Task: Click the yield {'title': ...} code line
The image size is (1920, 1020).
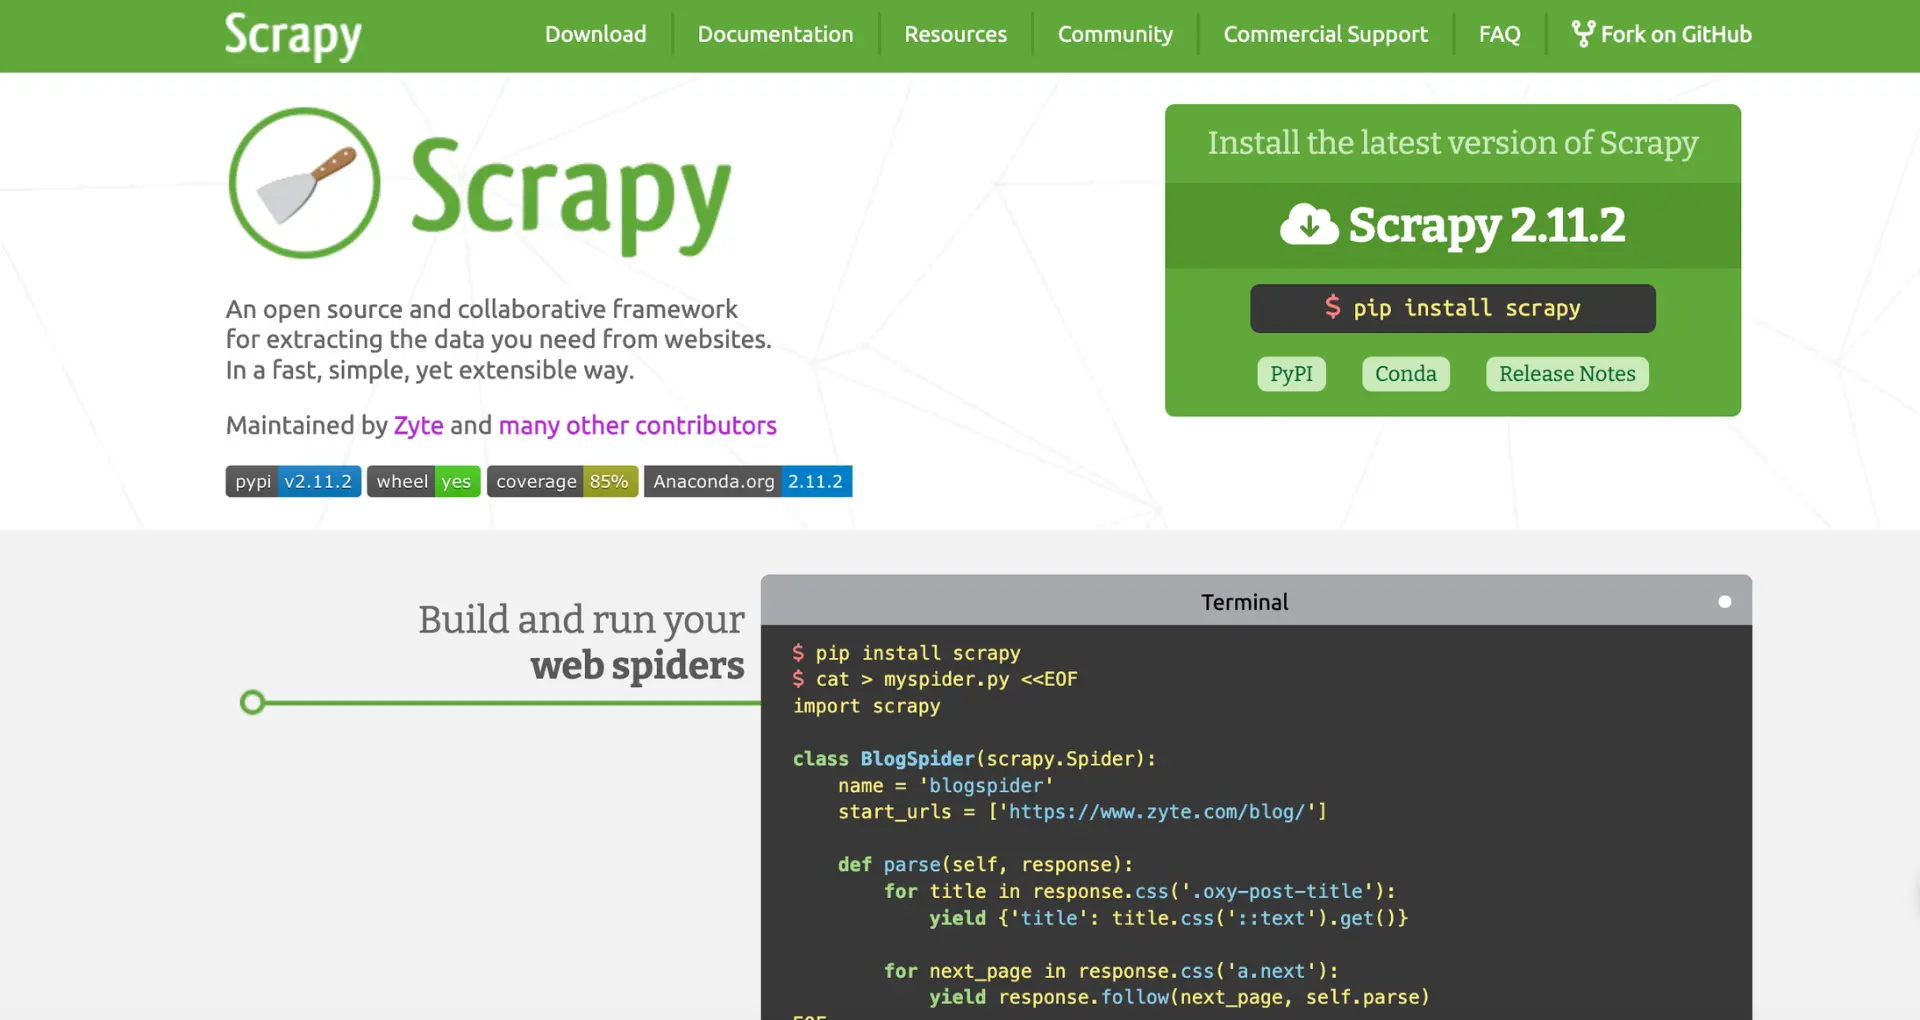Action: (1168, 918)
